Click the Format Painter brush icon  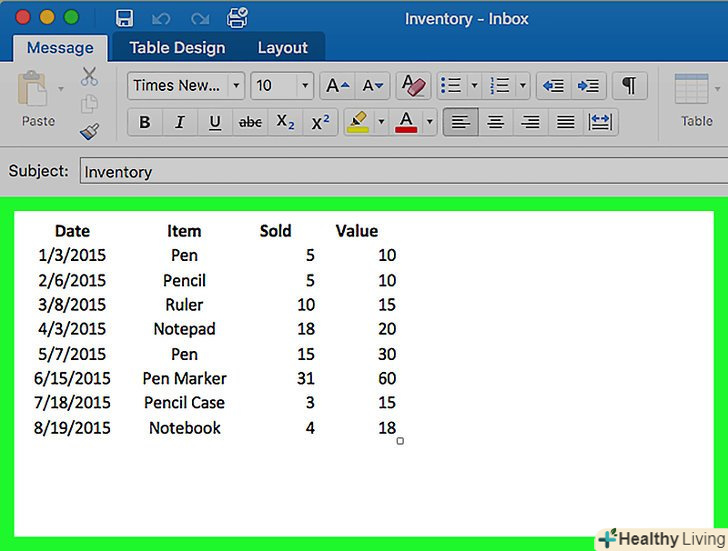click(x=89, y=131)
